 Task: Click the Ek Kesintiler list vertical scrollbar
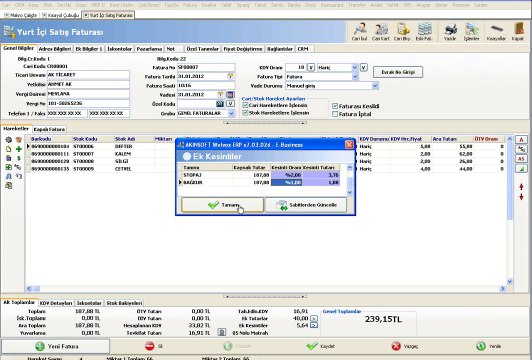click(x=349, y=180)
